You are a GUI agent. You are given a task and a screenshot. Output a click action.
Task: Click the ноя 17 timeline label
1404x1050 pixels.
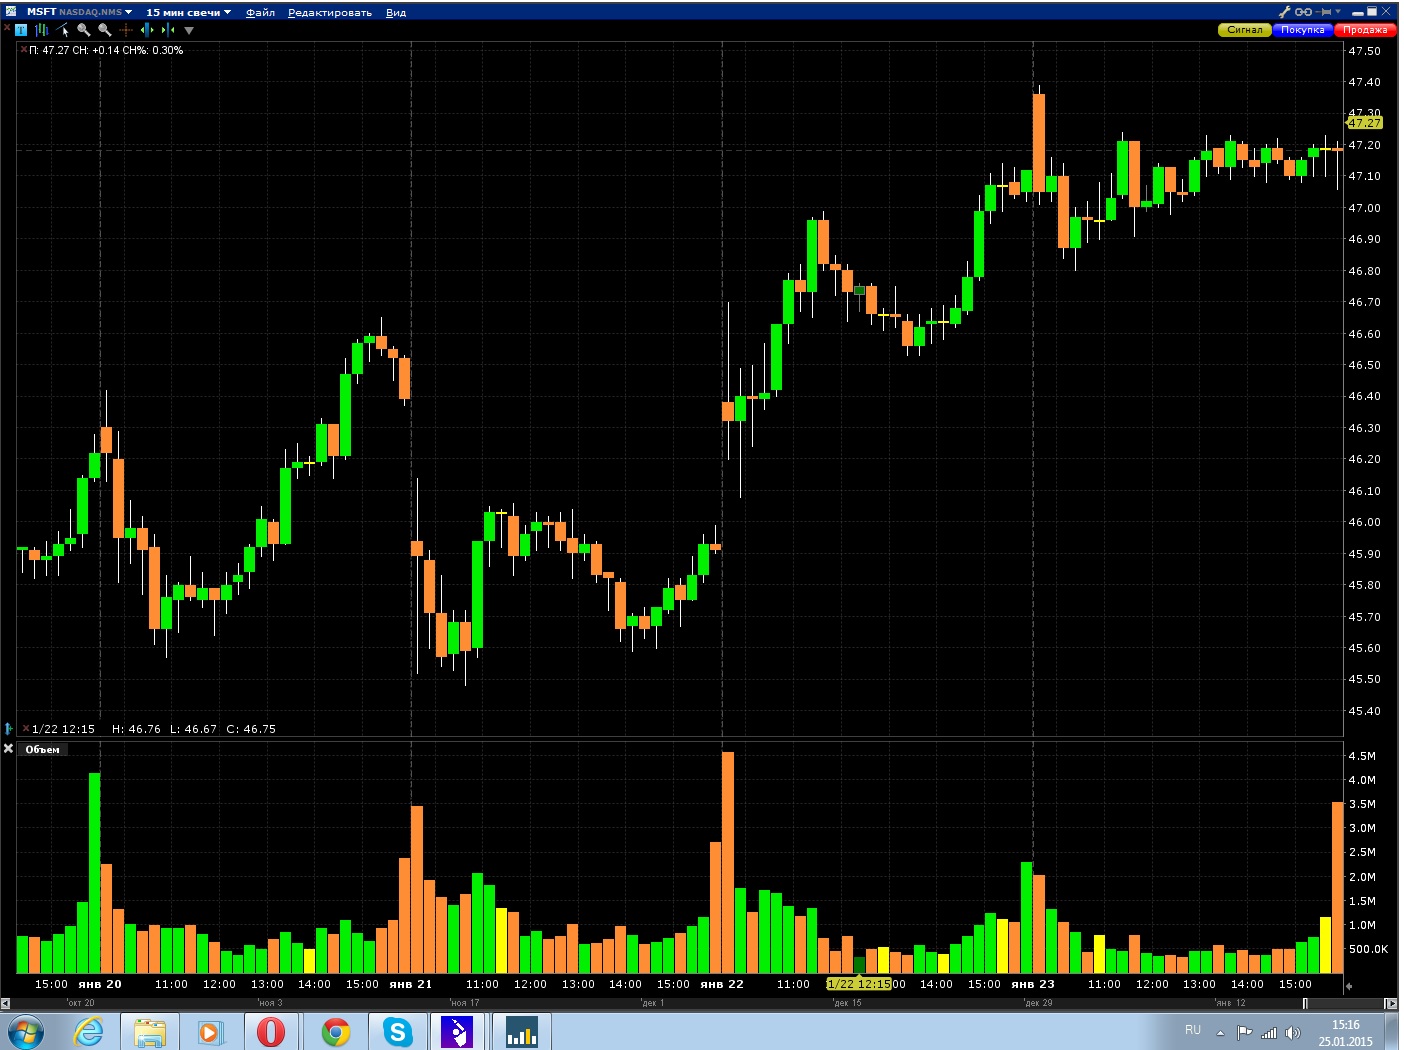click(465, 1003)
